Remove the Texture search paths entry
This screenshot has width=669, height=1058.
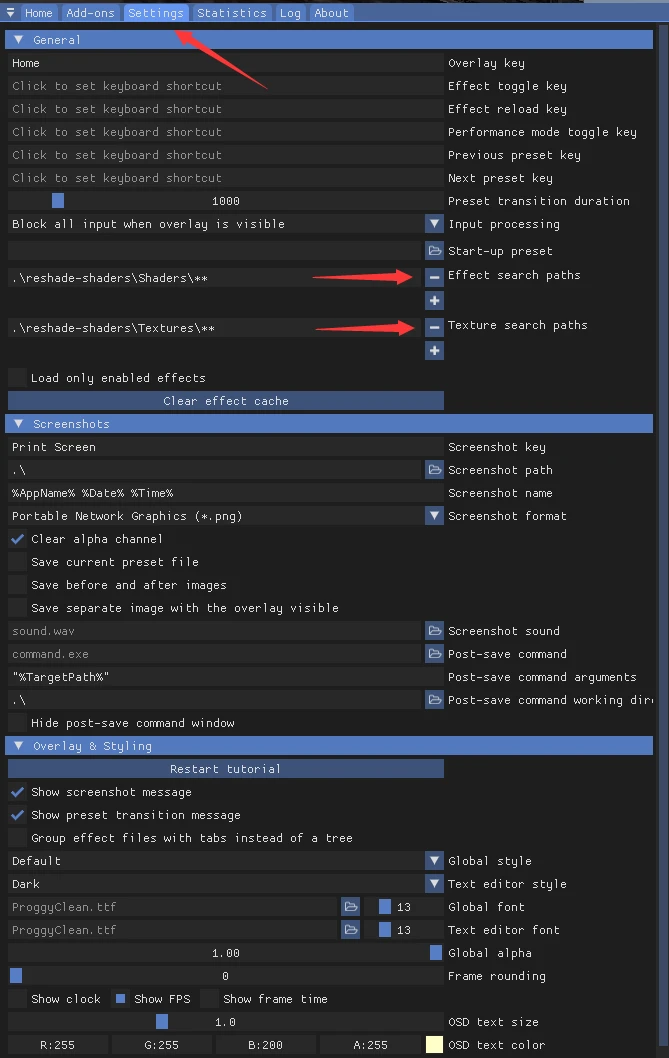(x=434, y=327)
